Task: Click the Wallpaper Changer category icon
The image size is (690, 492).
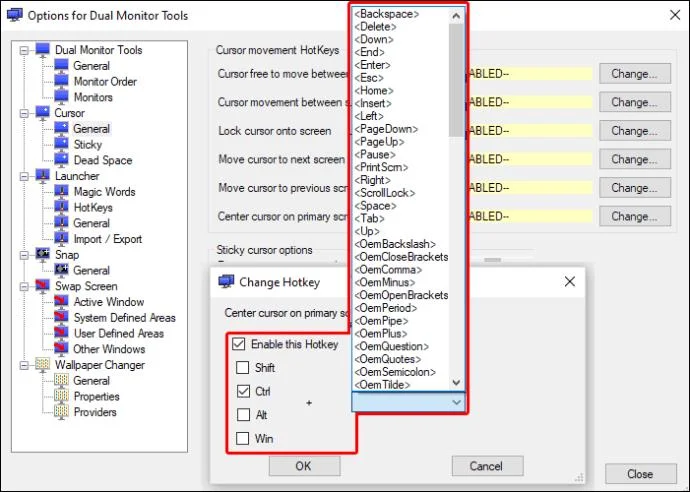Action: (x=43, y=364)
